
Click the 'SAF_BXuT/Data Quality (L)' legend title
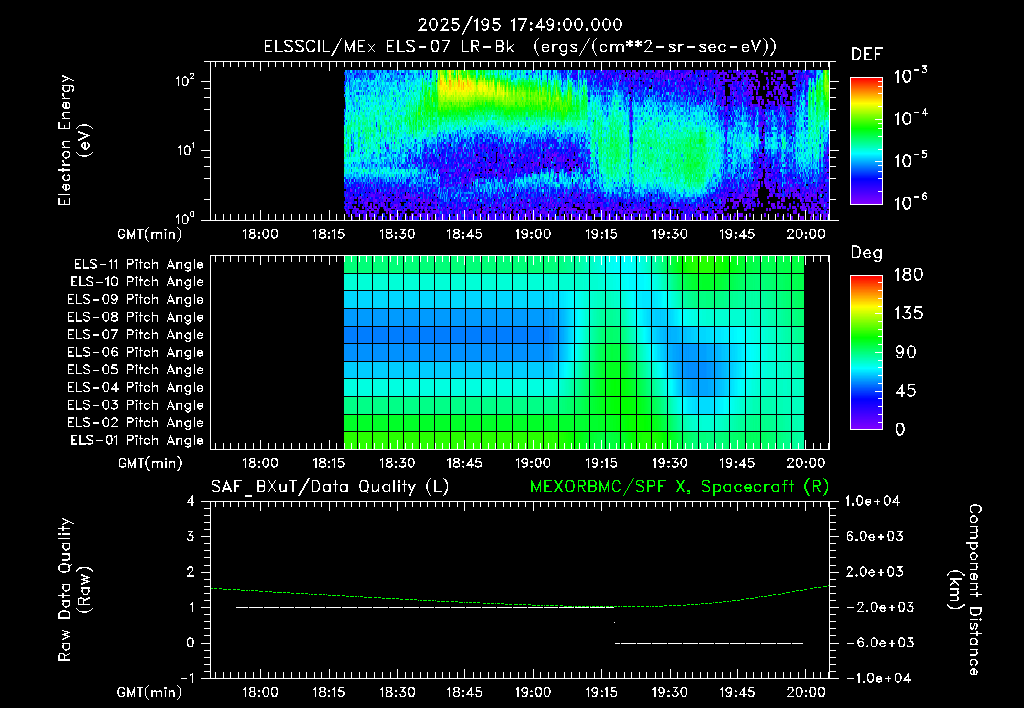coord(330,487)
